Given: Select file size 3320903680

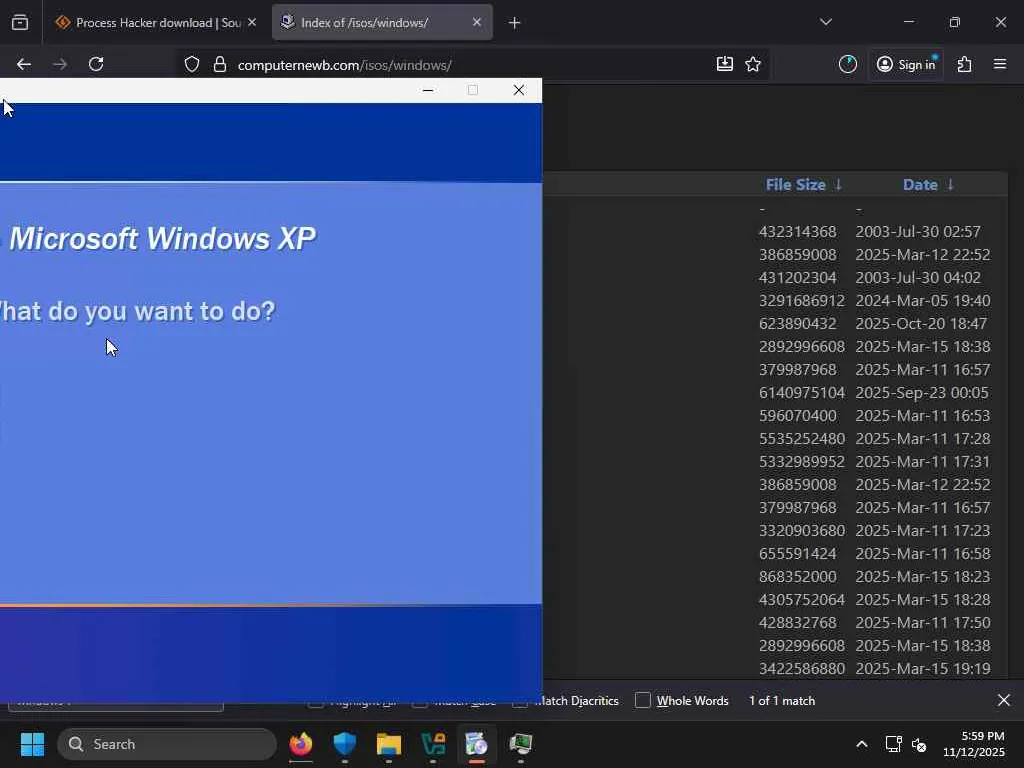Looking at the screenshot, I should pos(801,531).
